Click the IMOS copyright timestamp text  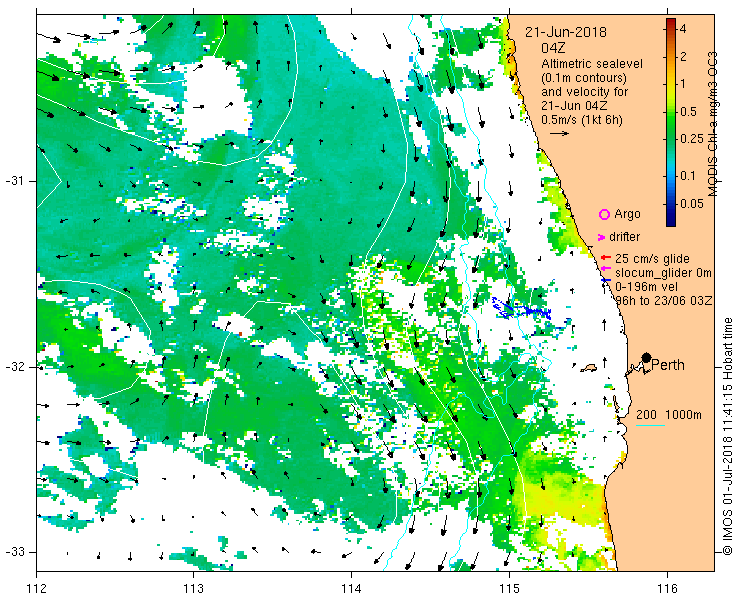coord(727,436)
